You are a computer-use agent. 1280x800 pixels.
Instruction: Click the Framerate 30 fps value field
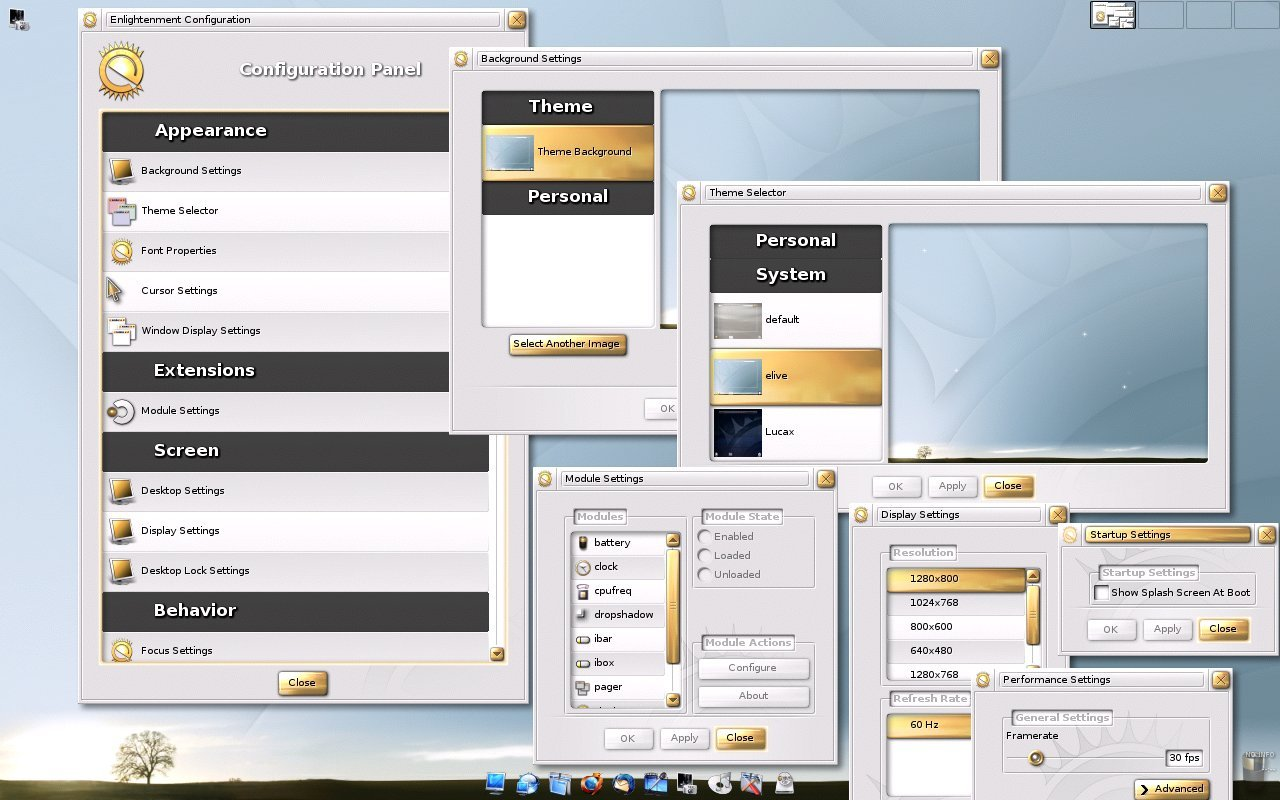tap(1184, 758)
